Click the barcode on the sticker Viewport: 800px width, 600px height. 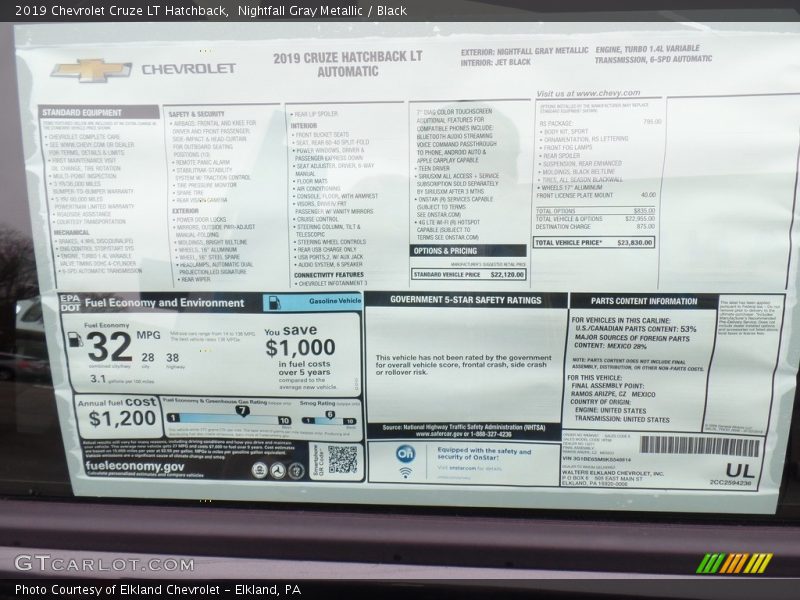point(700,446)
